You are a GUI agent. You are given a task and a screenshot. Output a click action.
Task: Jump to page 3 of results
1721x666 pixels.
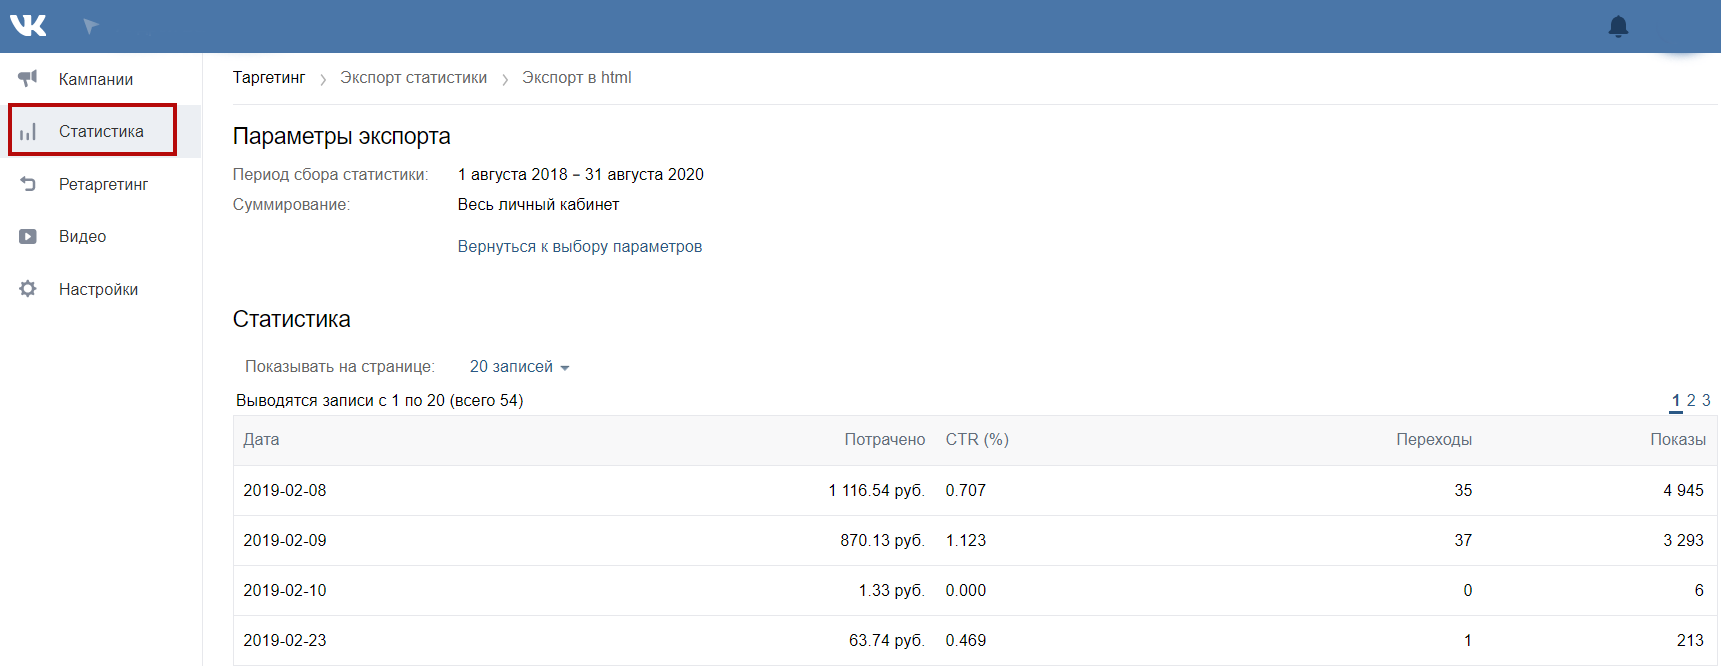pos(1706,400)
